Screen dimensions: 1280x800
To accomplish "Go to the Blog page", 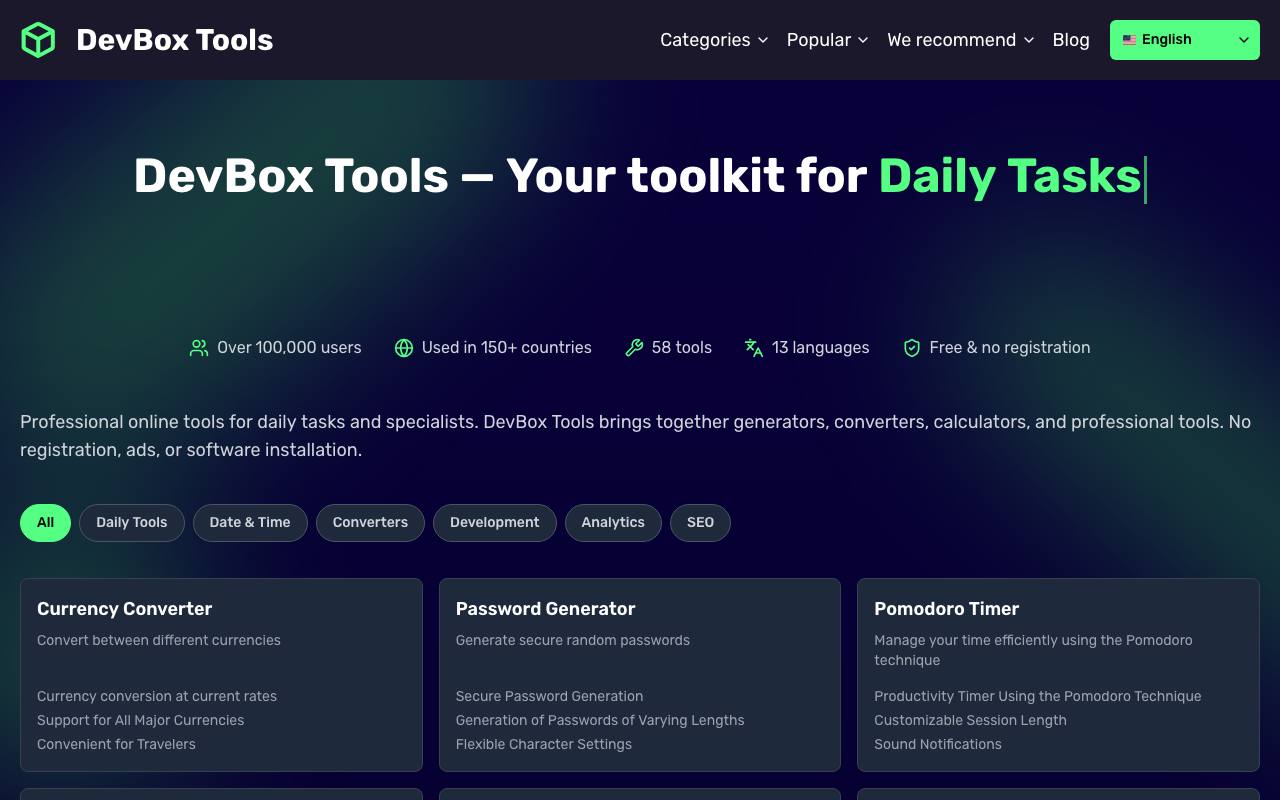I will (1071, 40).
